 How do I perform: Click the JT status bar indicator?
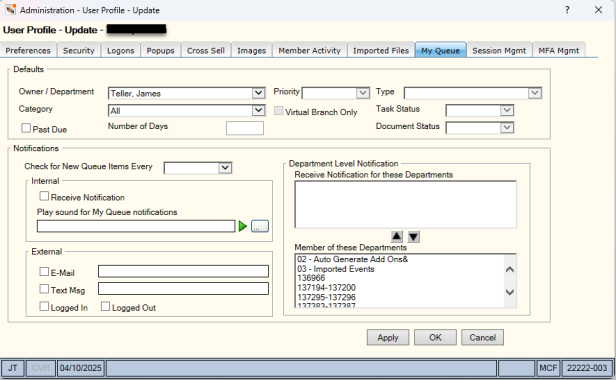[13, 368]
